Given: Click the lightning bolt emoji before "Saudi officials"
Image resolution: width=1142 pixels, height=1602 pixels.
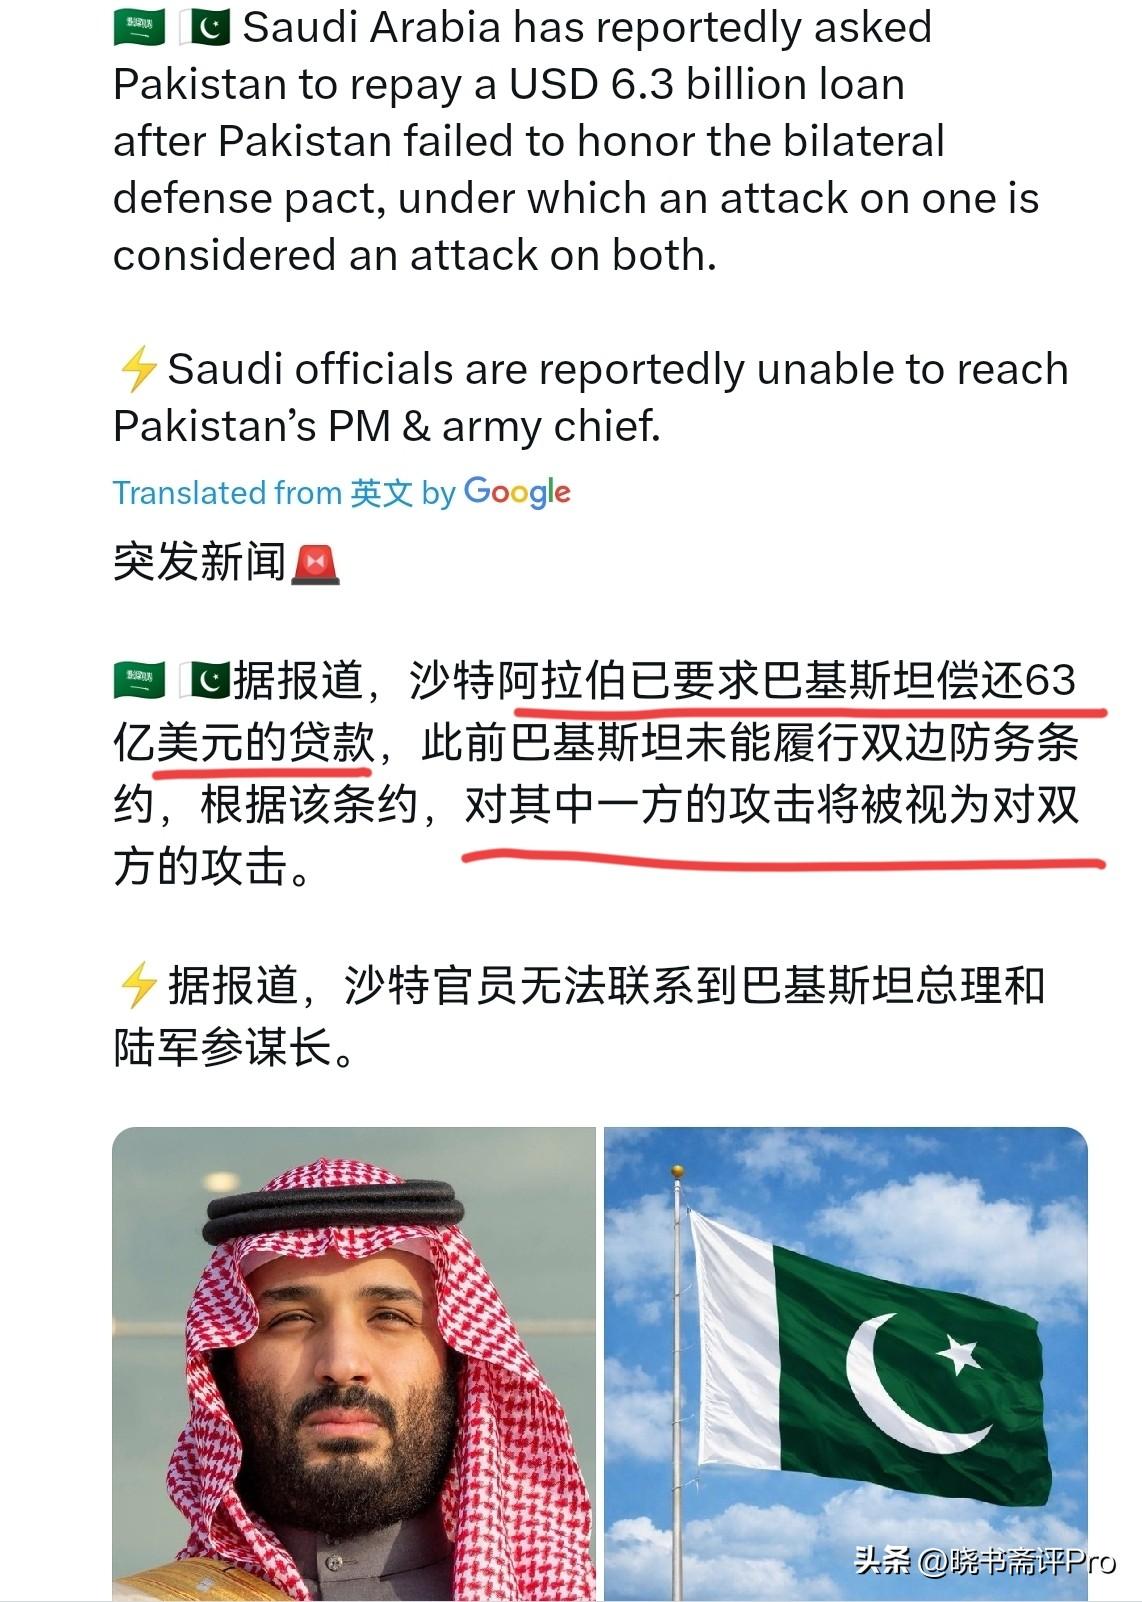Looking at the screenshot, I should pyautogui.click(x=138, y=369).
